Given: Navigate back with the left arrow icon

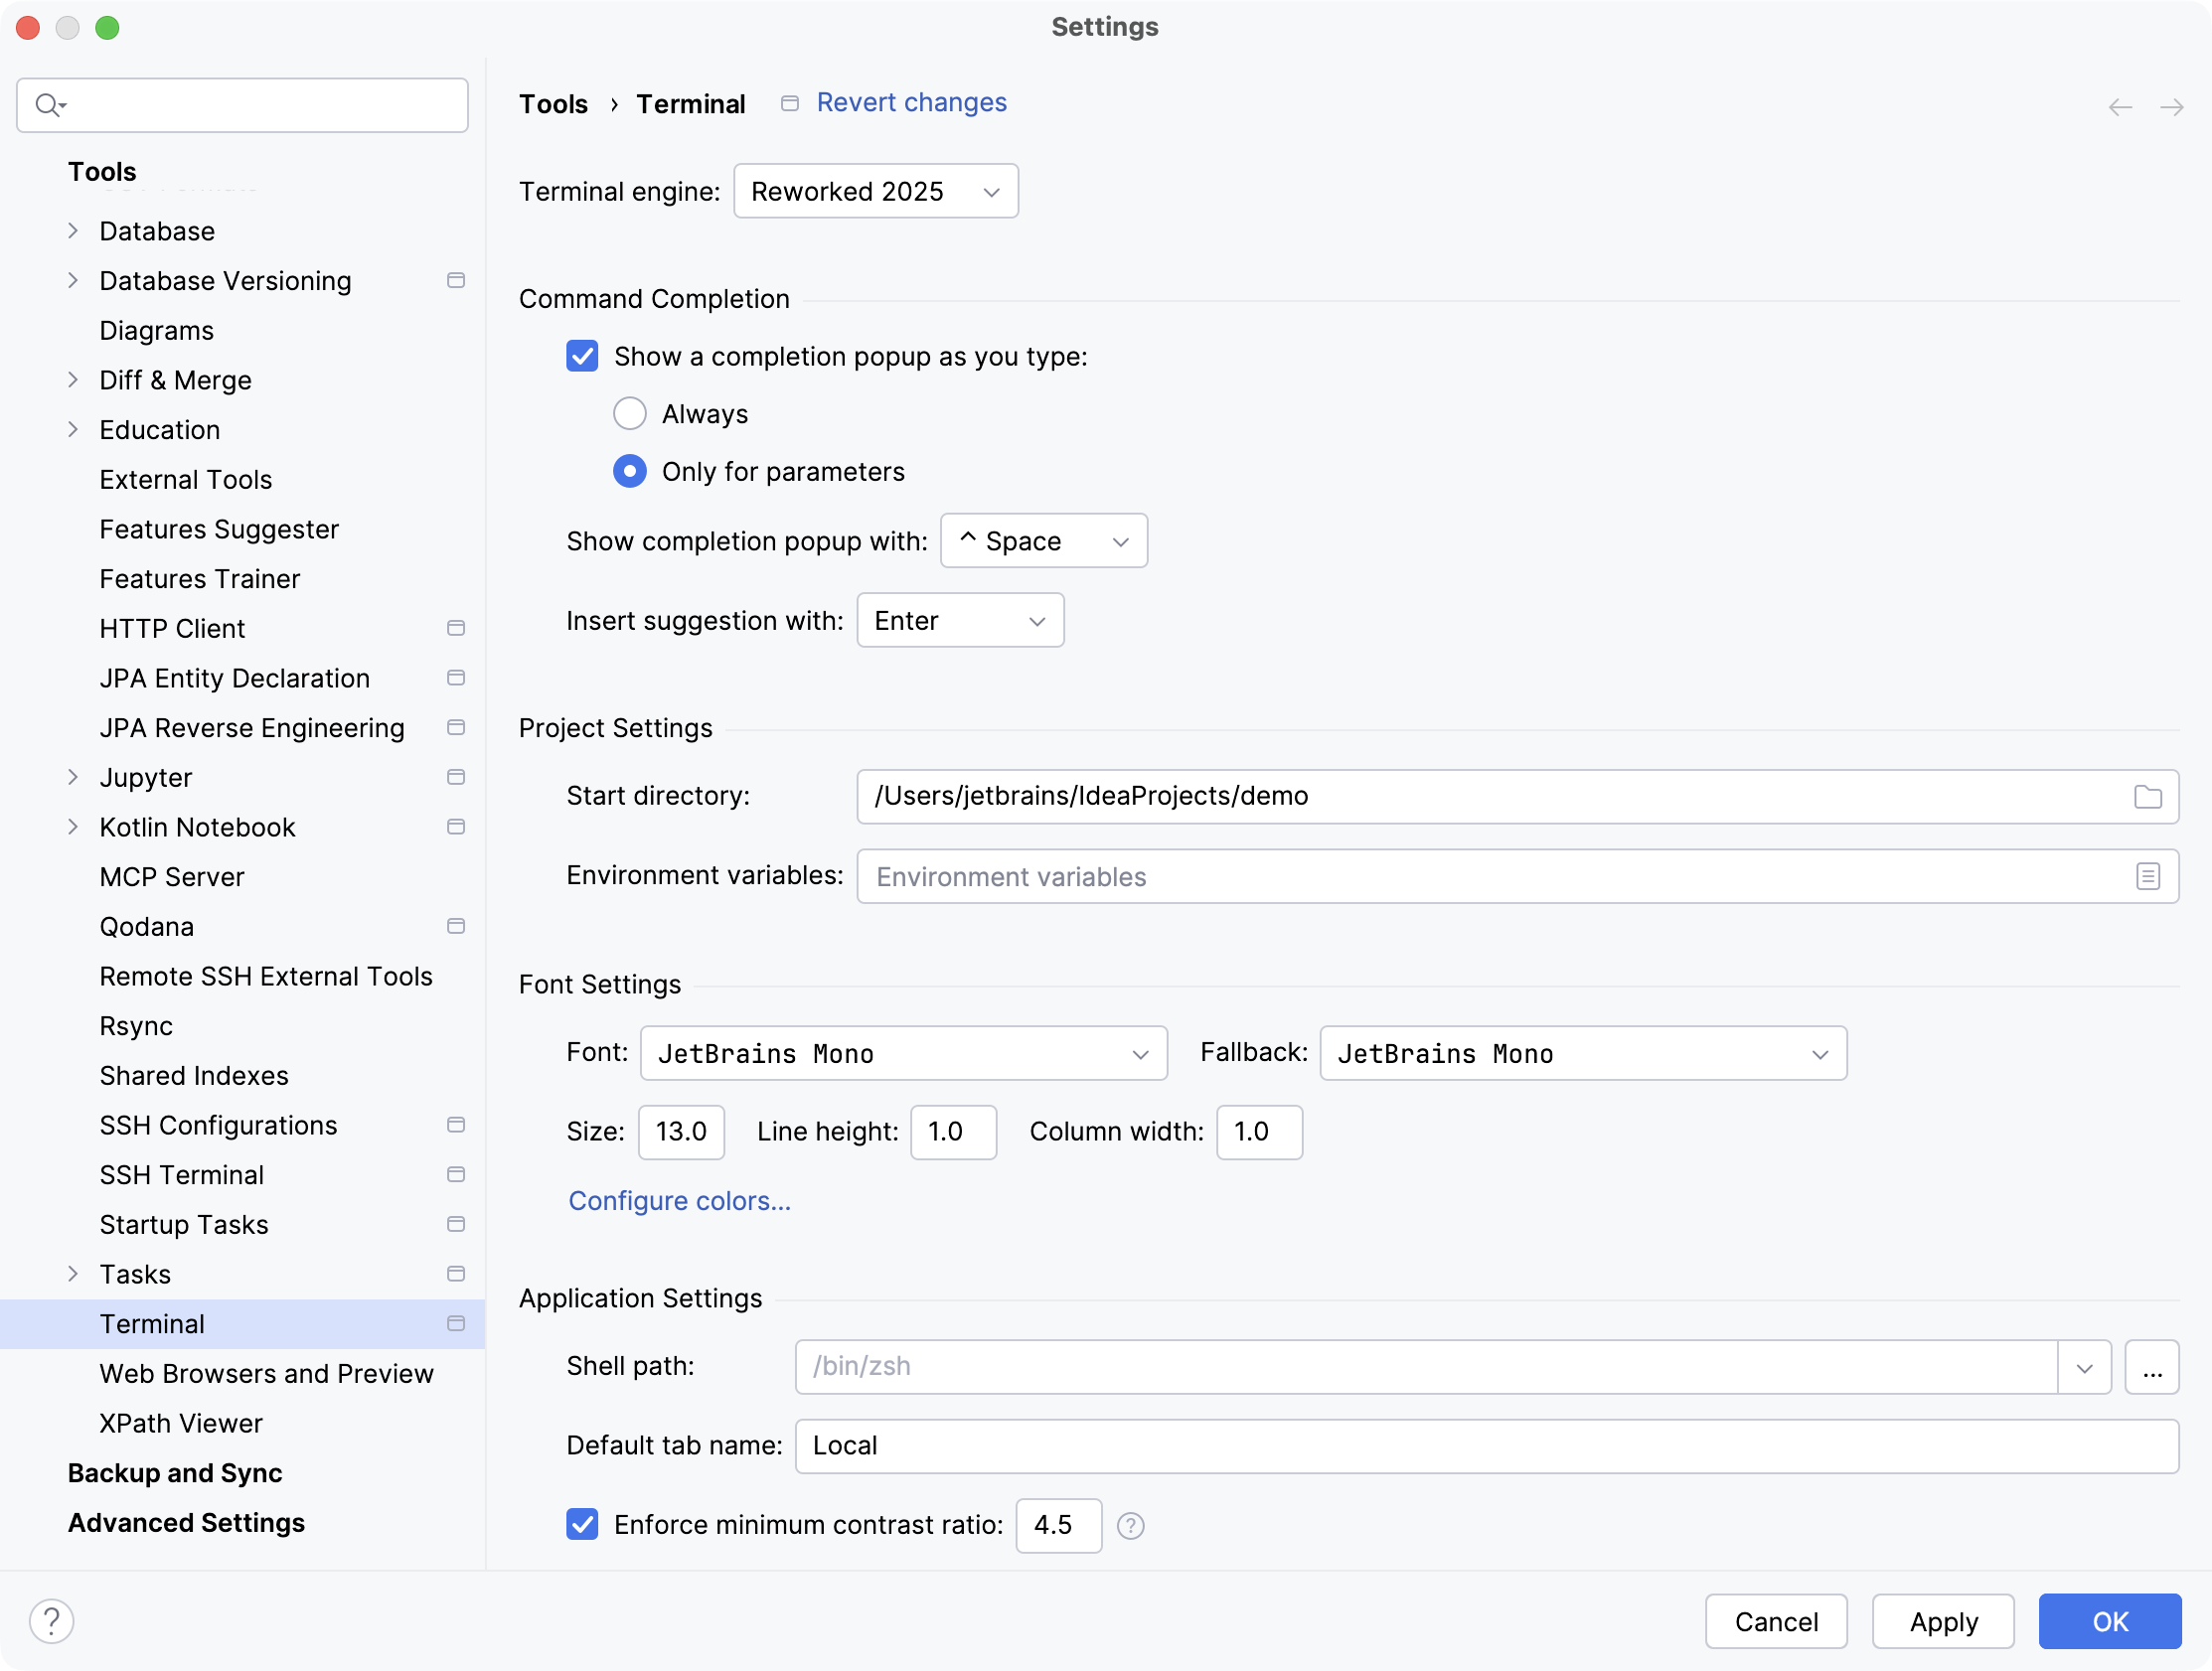Looking at the screenshot, I should click(x=2120, y=107).
